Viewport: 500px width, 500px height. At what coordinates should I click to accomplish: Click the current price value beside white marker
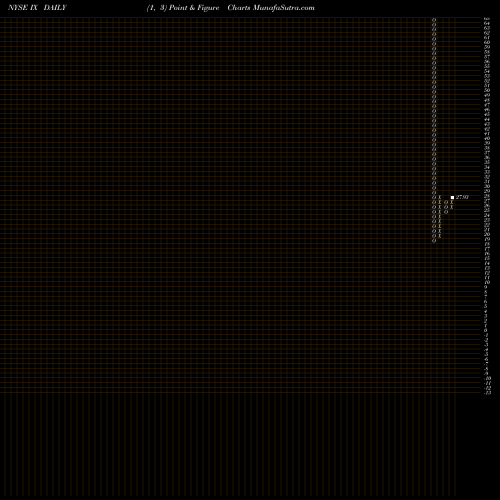pyautogui.click(x=462, y=197)
